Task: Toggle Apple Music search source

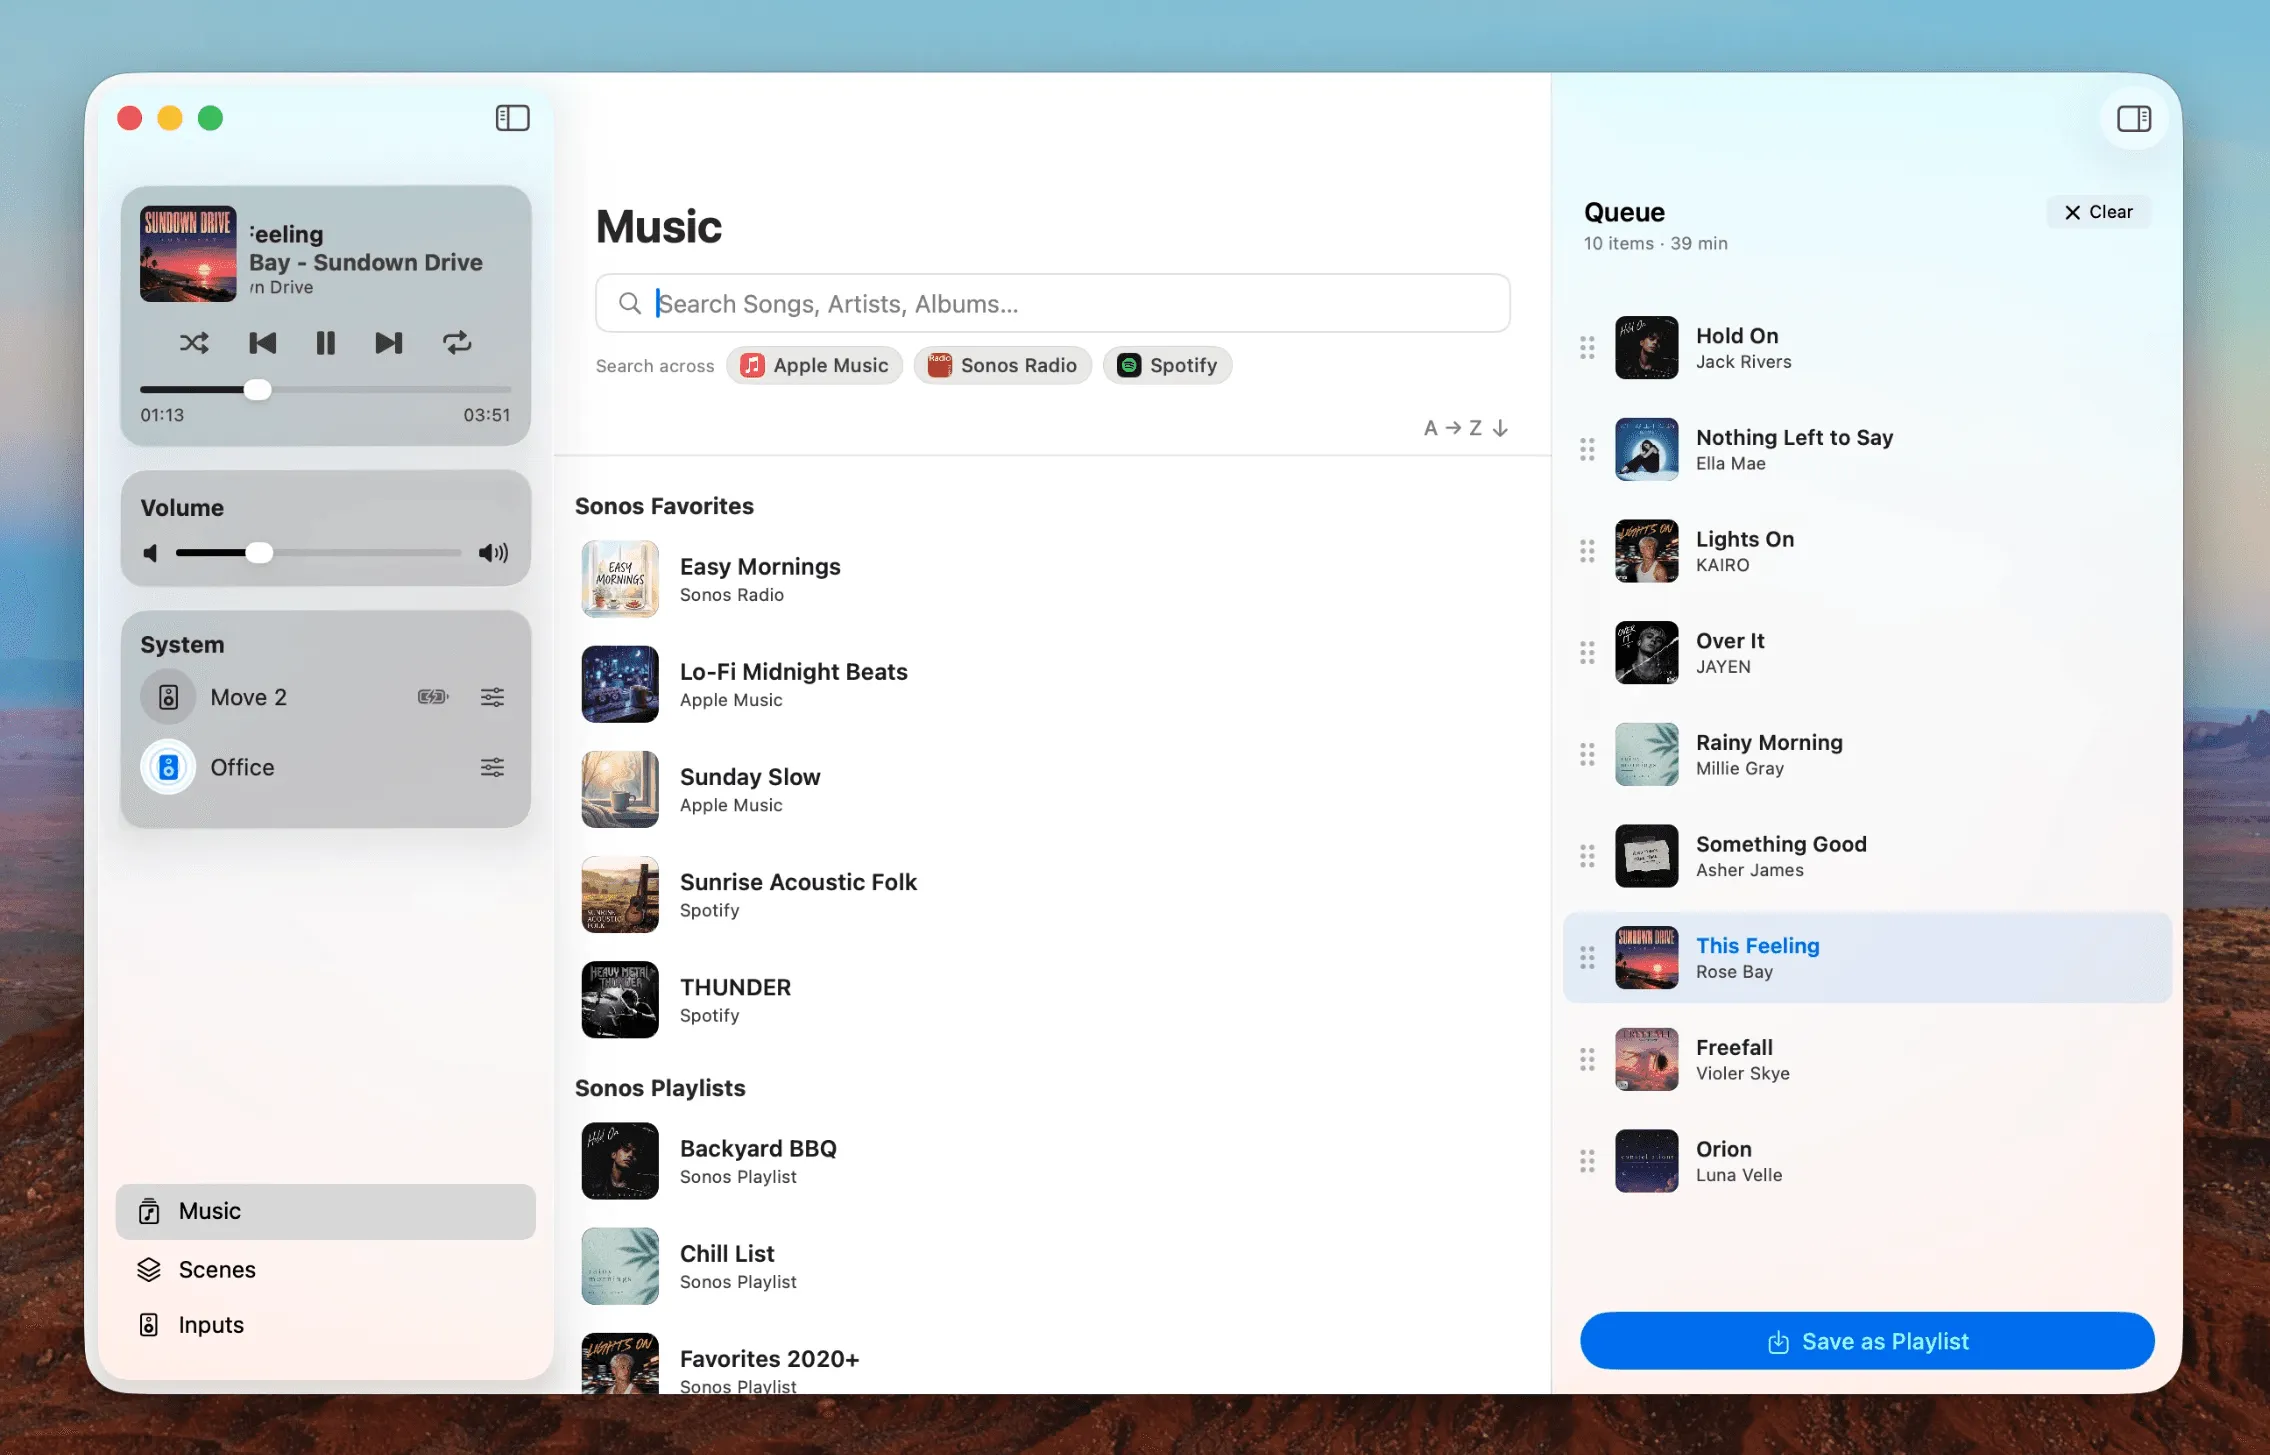Action: click(x=814, y=365)
